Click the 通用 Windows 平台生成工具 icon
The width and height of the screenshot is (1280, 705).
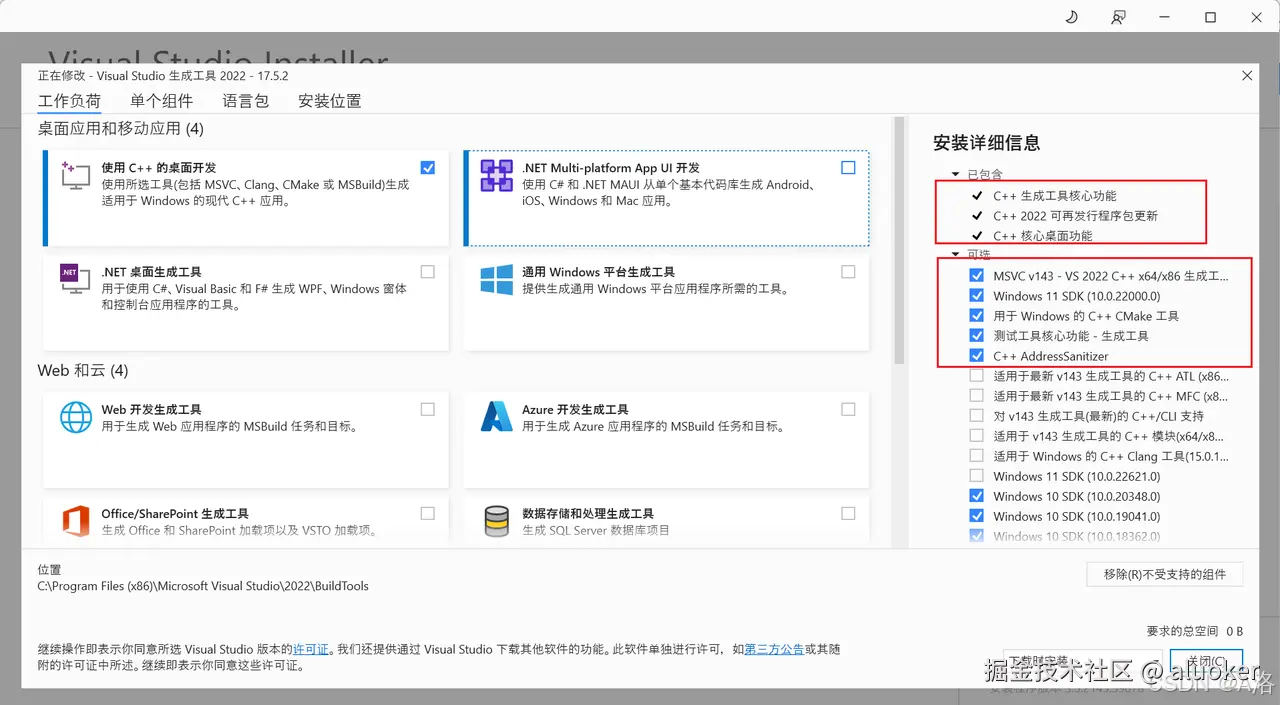495,279
